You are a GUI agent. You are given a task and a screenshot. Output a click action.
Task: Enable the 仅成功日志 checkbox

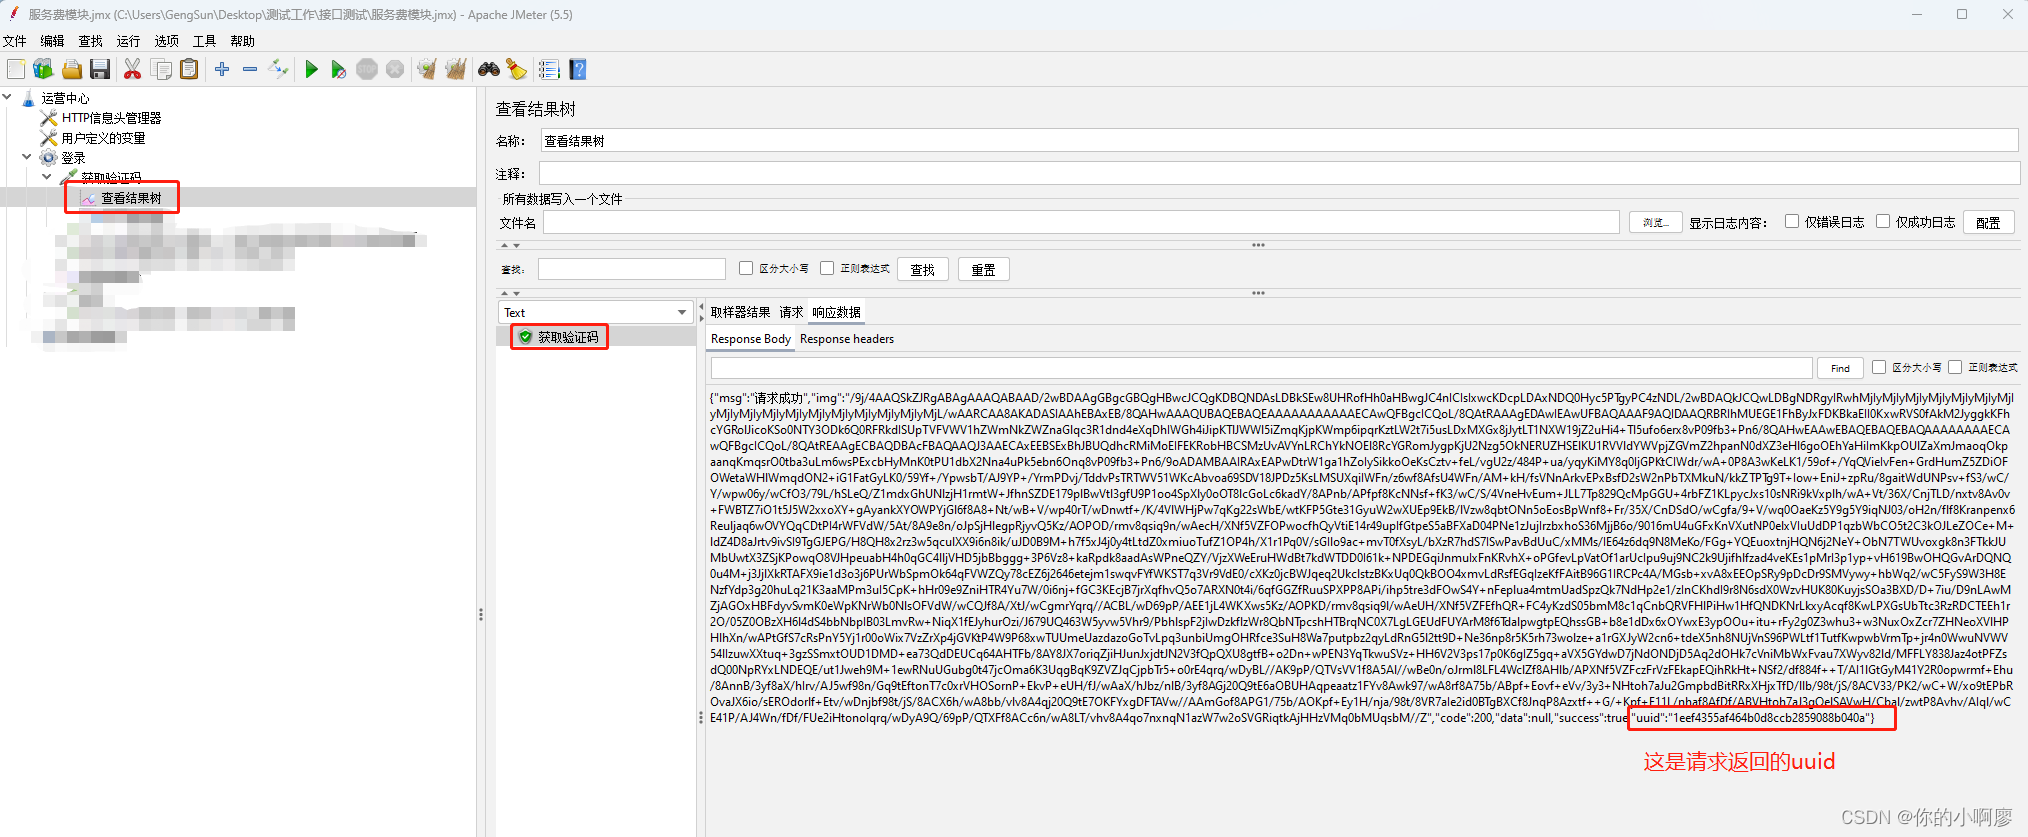1883,222
